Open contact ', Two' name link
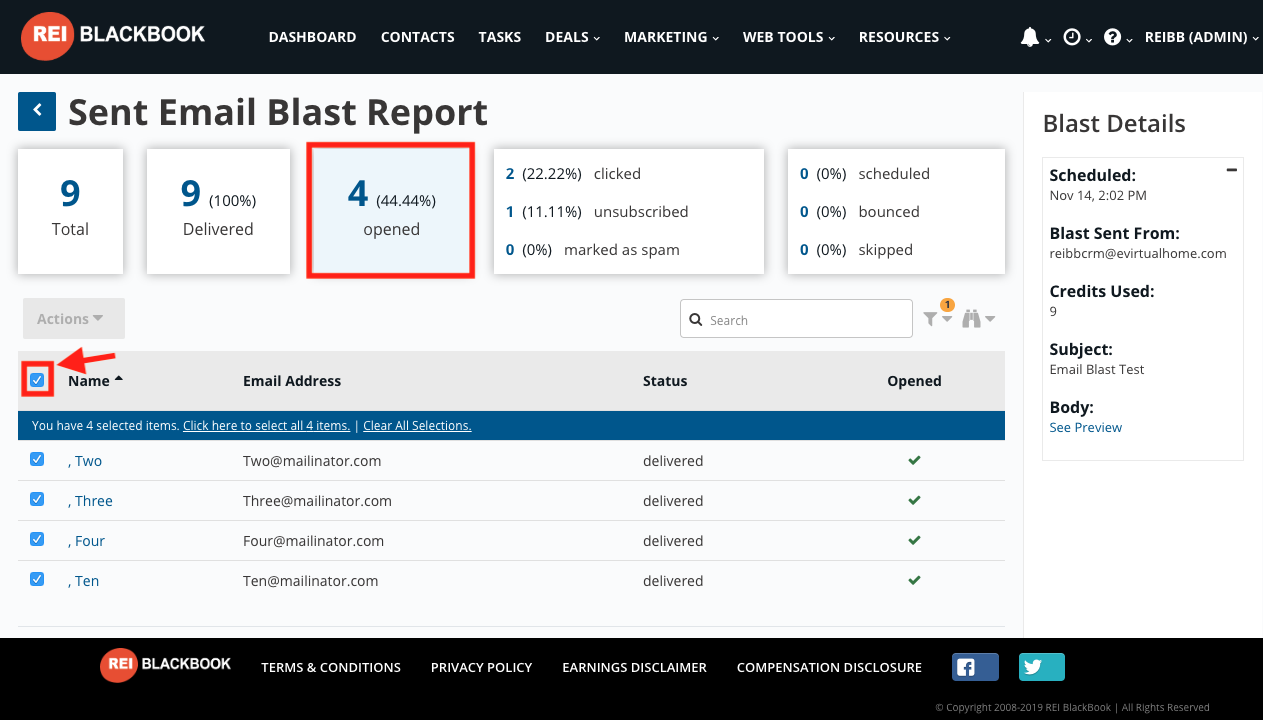1263x720 pixels. [x=85, y=461]
